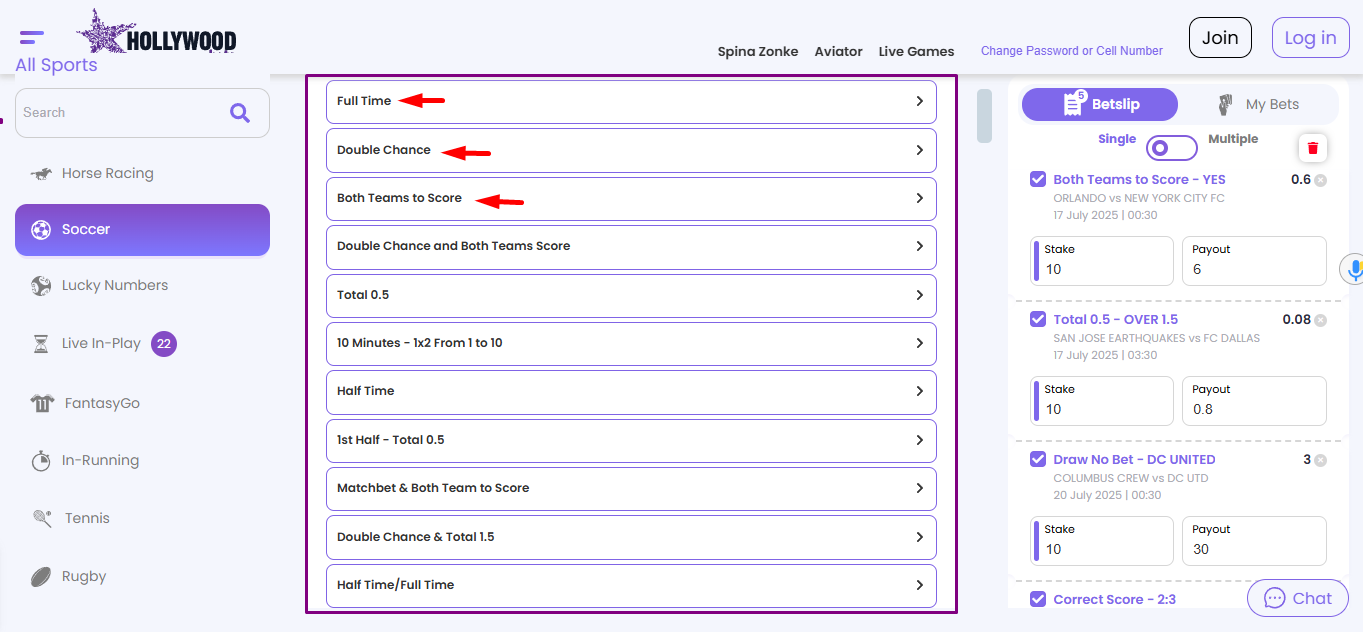Open the Change Password or Cell Number link
Image resolution: width=1363 pixels, height=632 pixels.
pos(1071,50)
